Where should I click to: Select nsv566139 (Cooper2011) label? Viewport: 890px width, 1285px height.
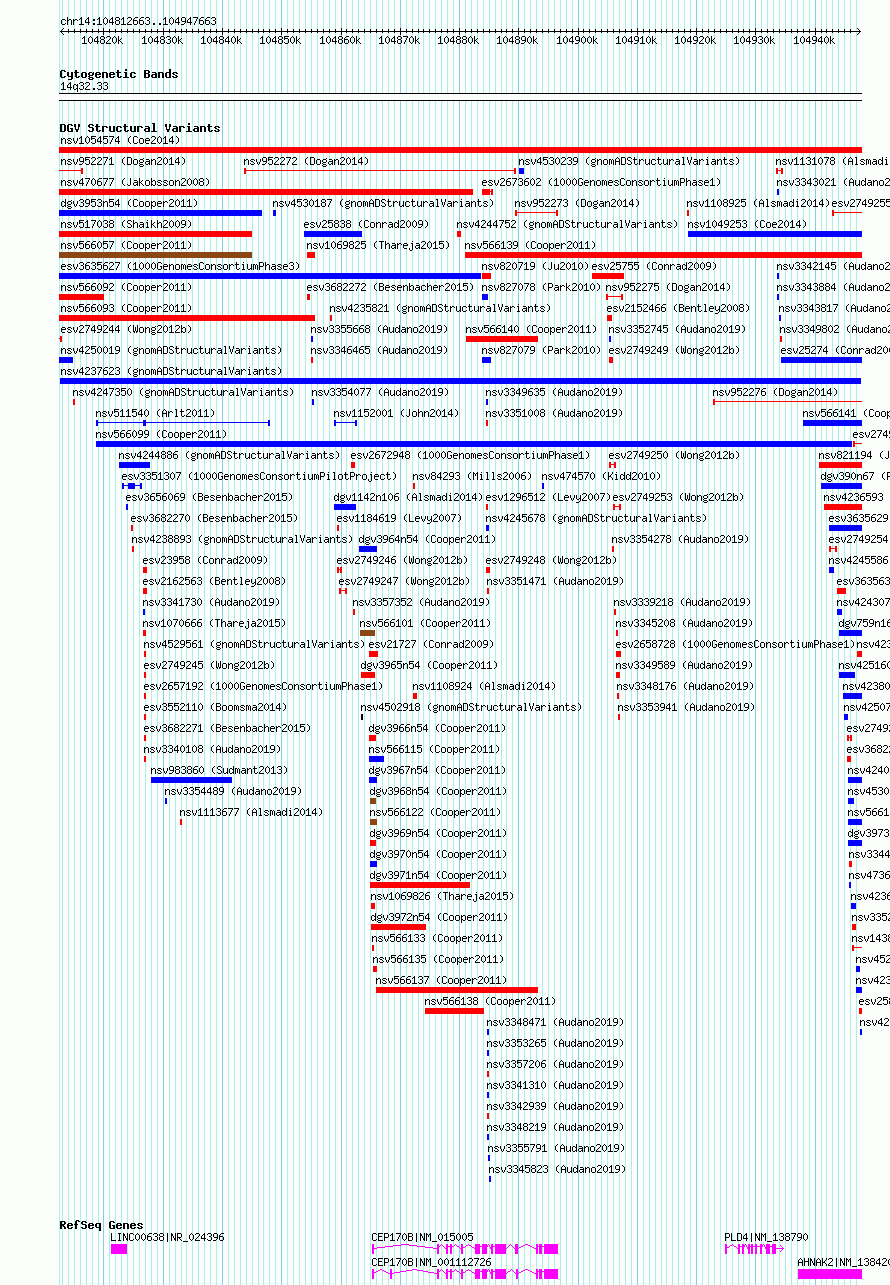click(530, 245)
